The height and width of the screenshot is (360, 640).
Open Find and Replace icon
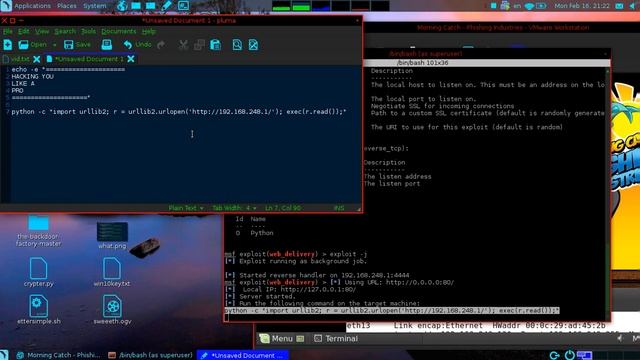click(253, 45)
